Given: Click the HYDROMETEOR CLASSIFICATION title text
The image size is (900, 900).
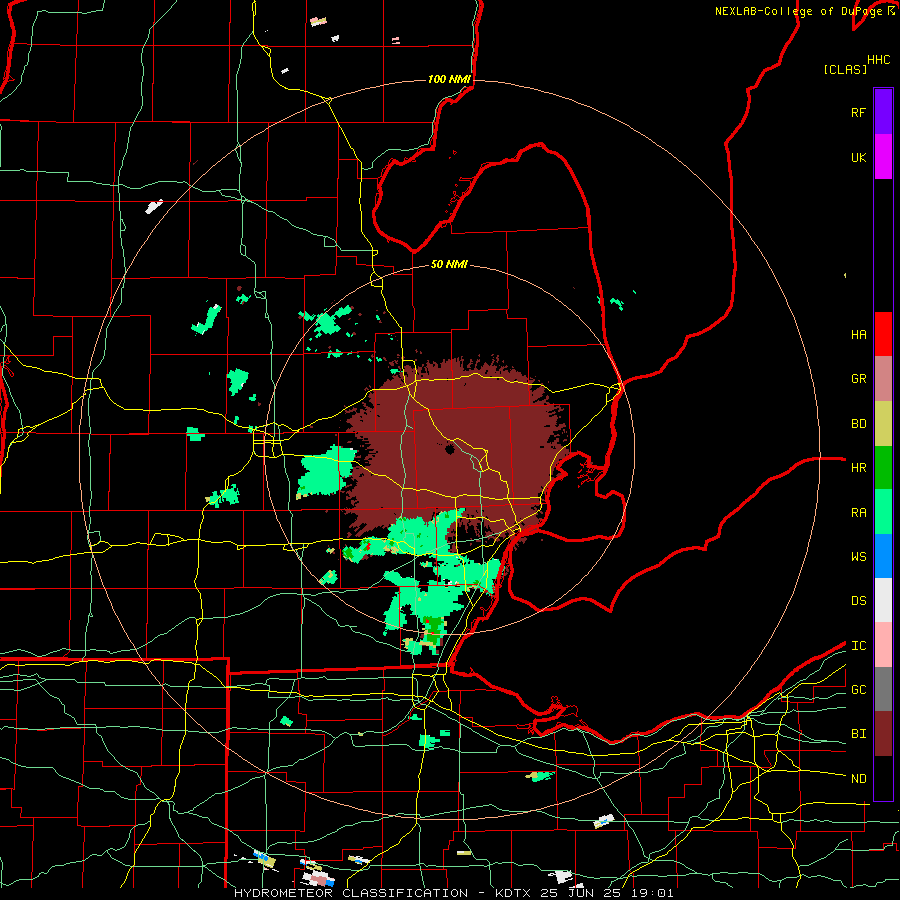Looking at the screenshot, I should (x=350, y=893).
